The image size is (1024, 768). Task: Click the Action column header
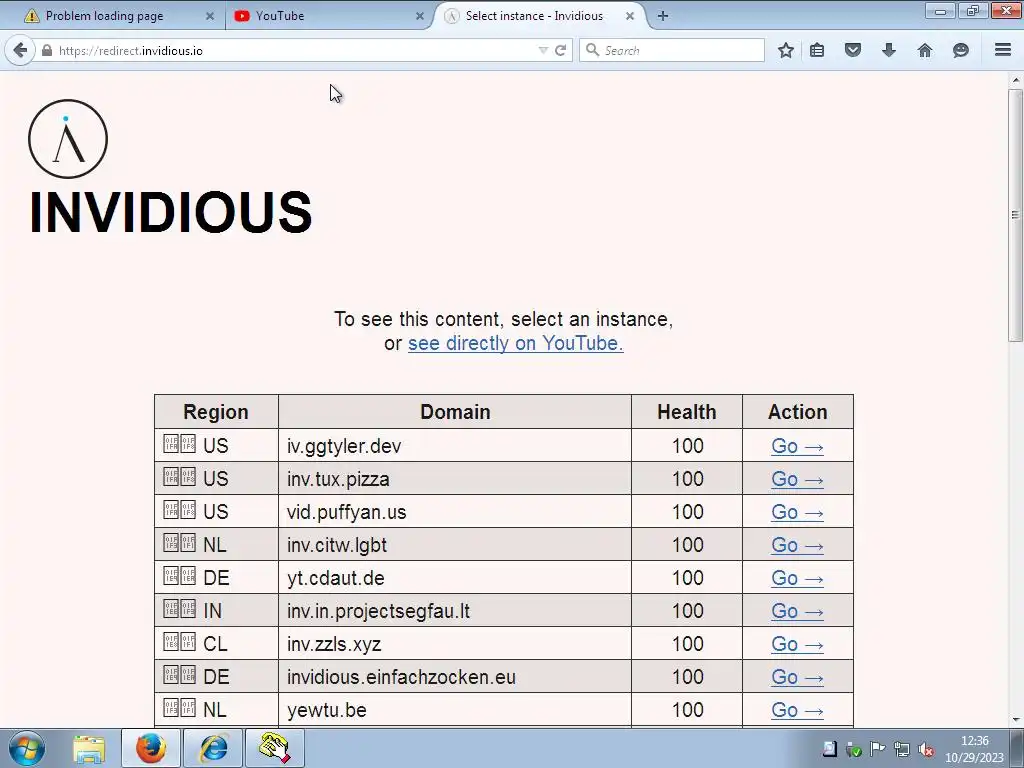point(797,412)
